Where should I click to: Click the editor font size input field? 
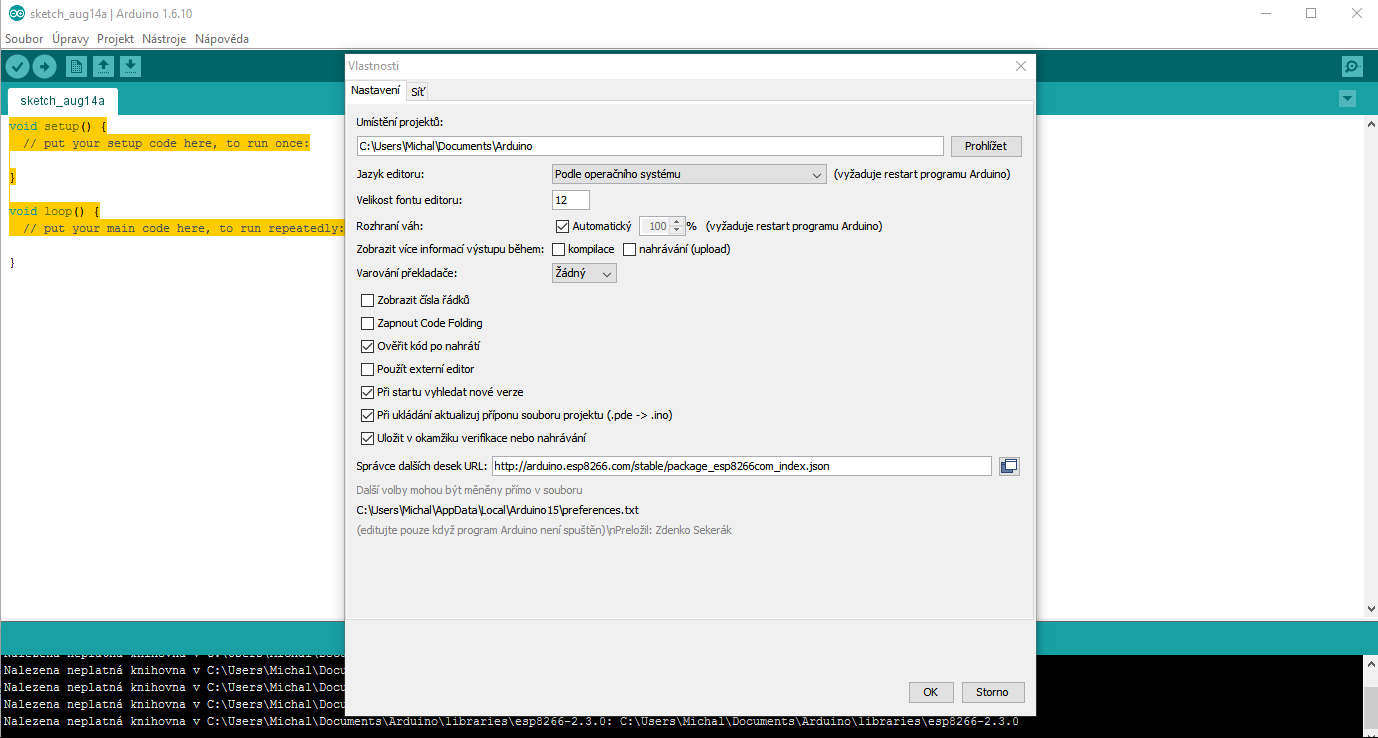pyautogui.click(x=570, y=199)
